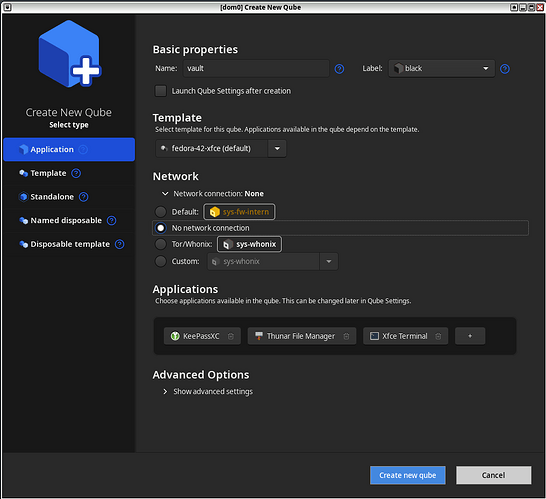Image resolution: width=546 pixels, height=499 pixels.
Task: Click the black label cube icon
Action: tap(398, 69)
